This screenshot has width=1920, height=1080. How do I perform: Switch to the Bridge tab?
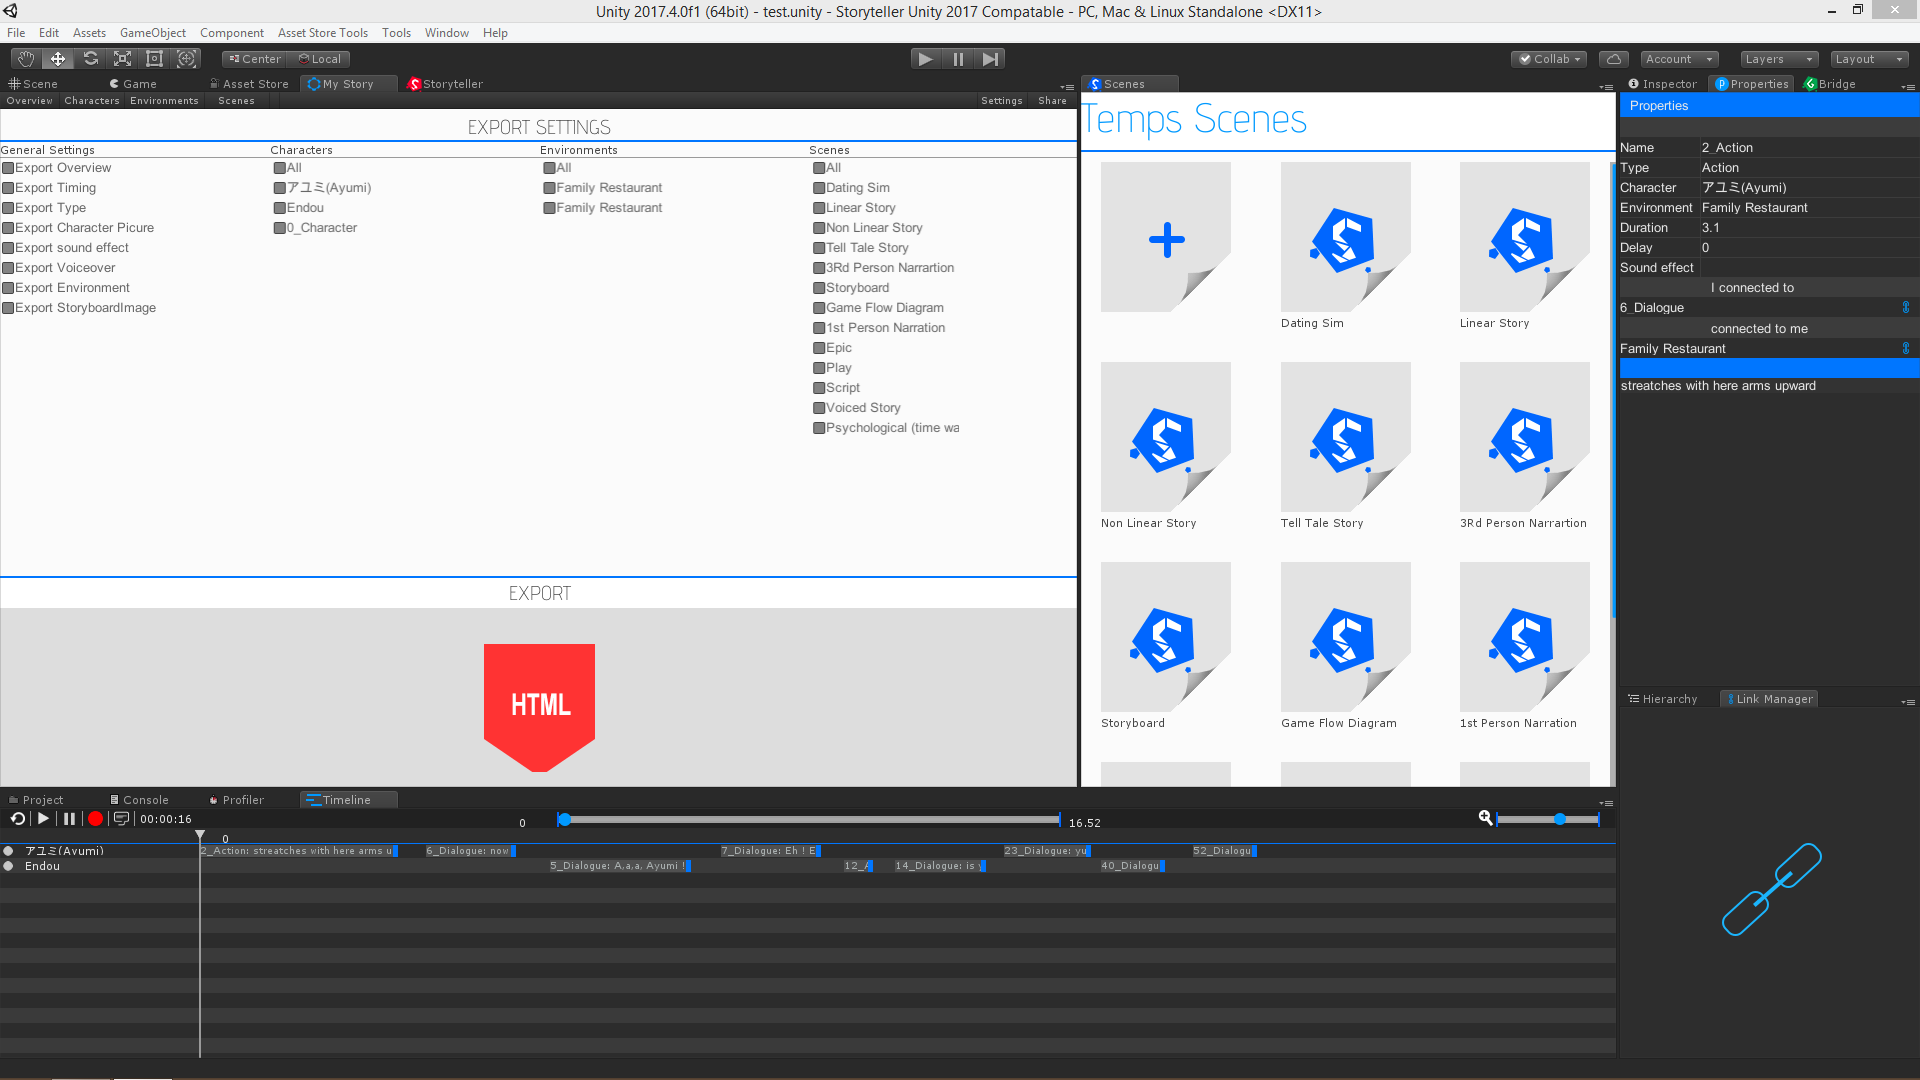1830,84
